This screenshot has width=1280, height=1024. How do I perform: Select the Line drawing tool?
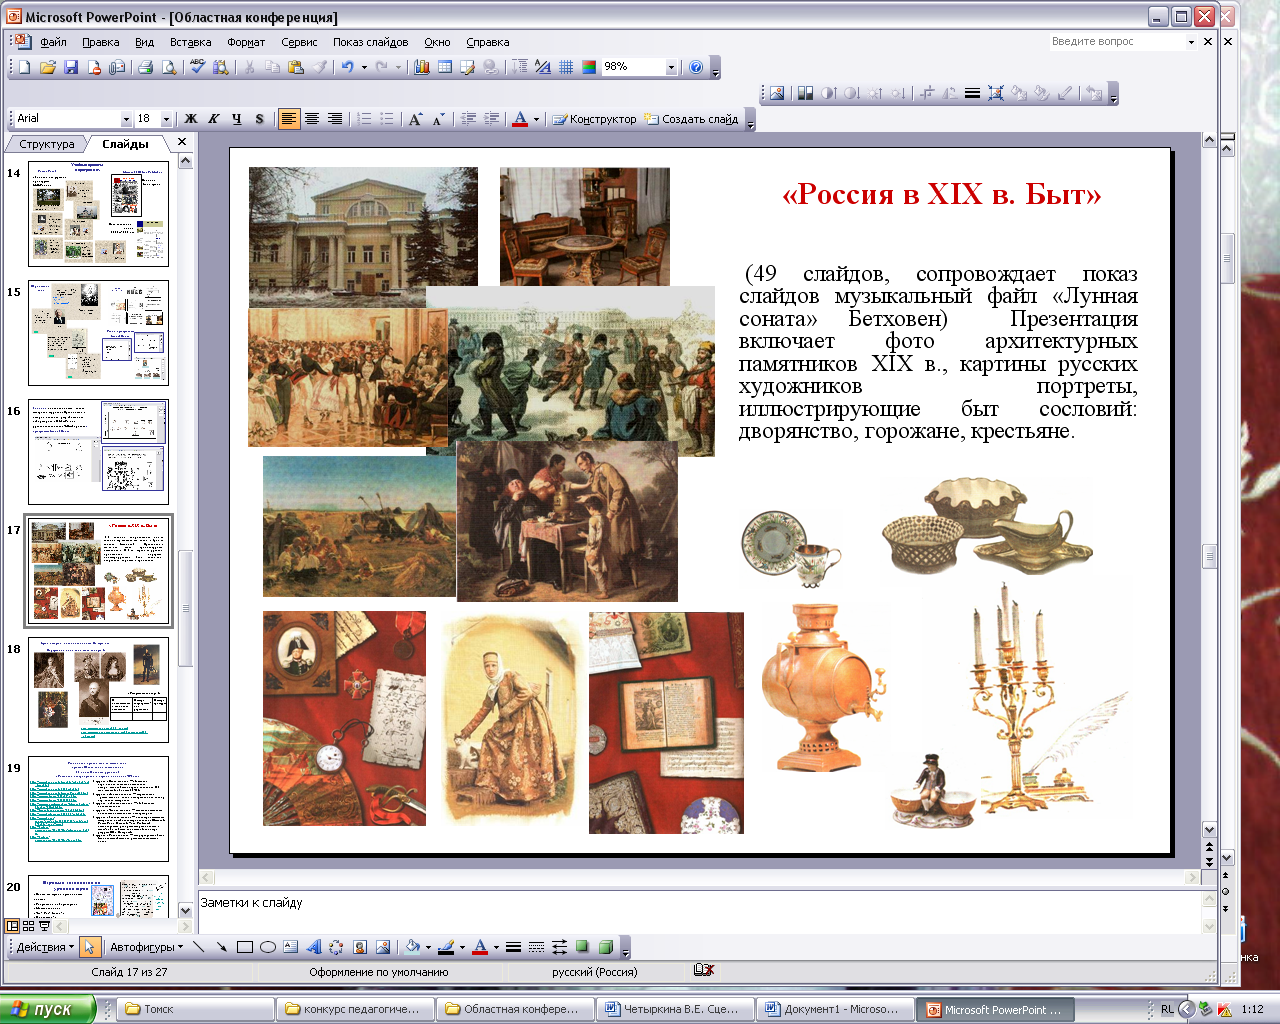[198, 947]
